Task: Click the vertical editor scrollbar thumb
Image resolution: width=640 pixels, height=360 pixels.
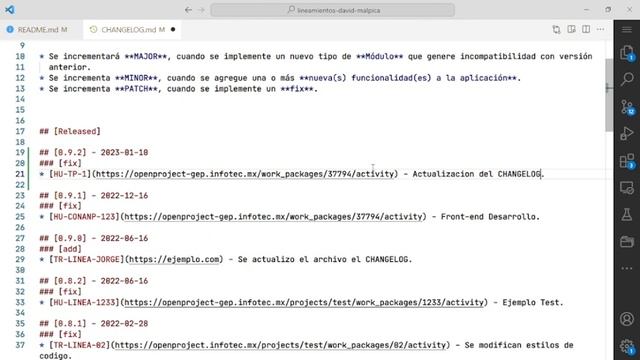Action: point(609,95)
